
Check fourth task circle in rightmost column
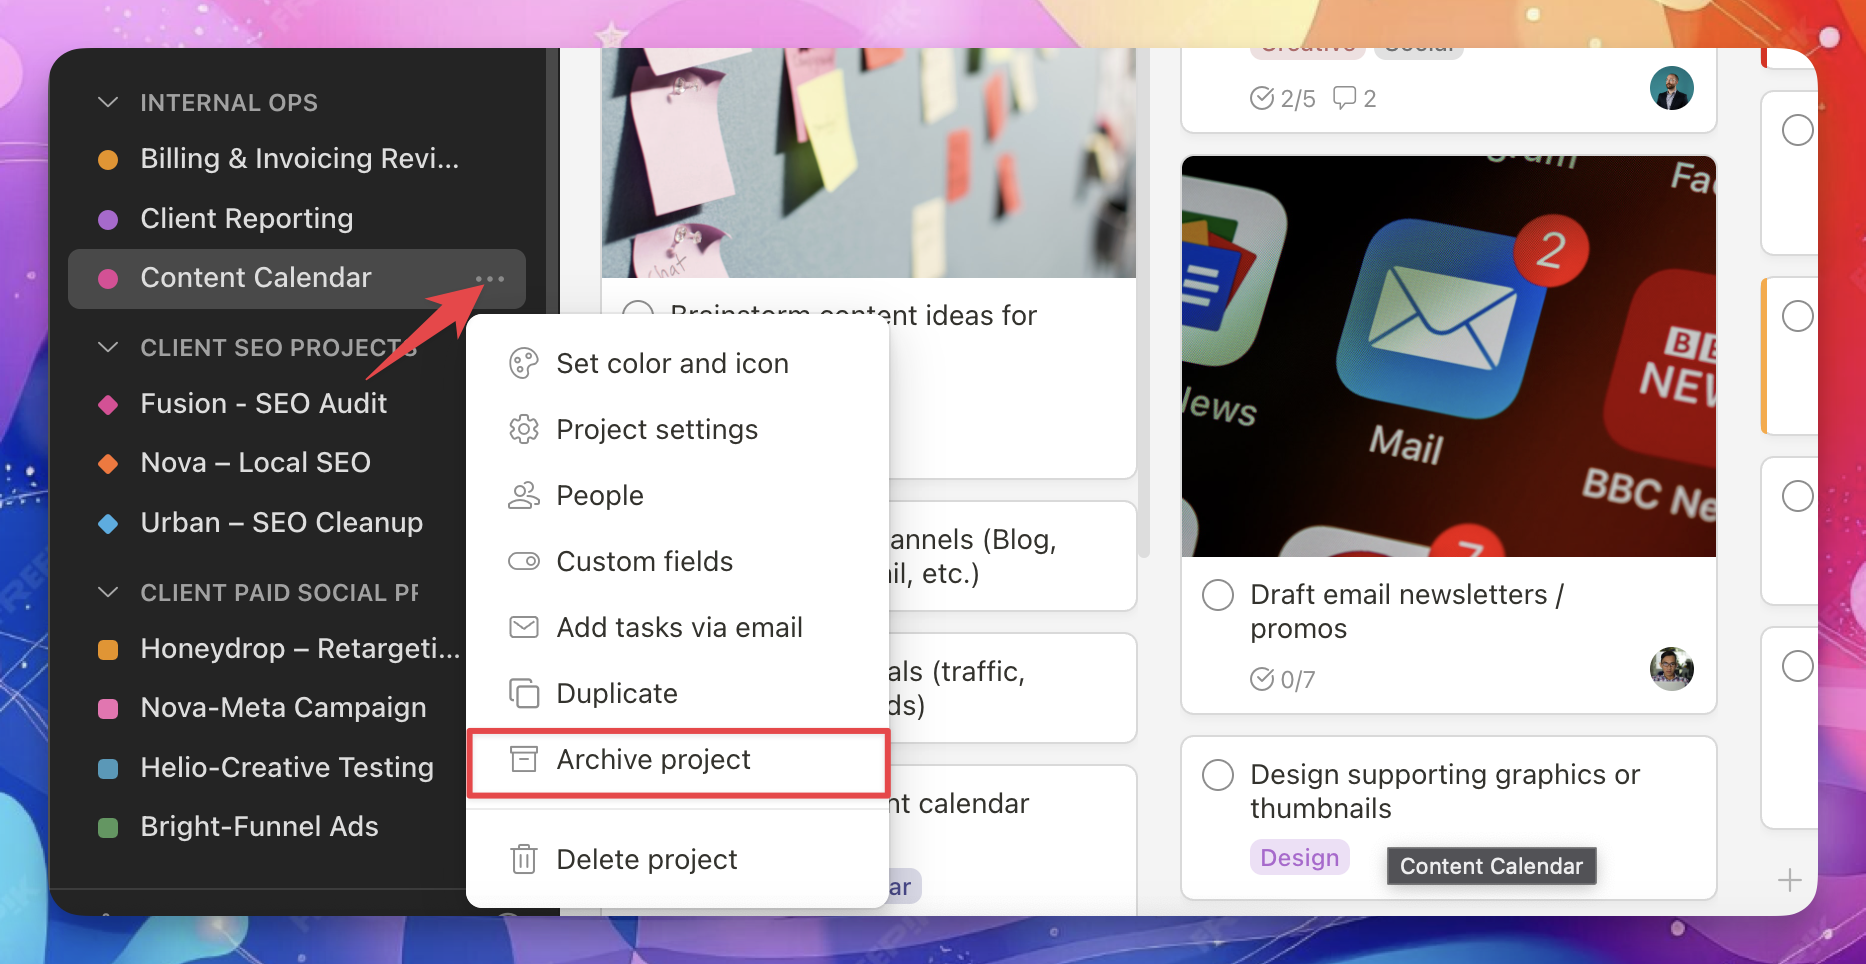pyautogui.click(x=1798, y=666)
